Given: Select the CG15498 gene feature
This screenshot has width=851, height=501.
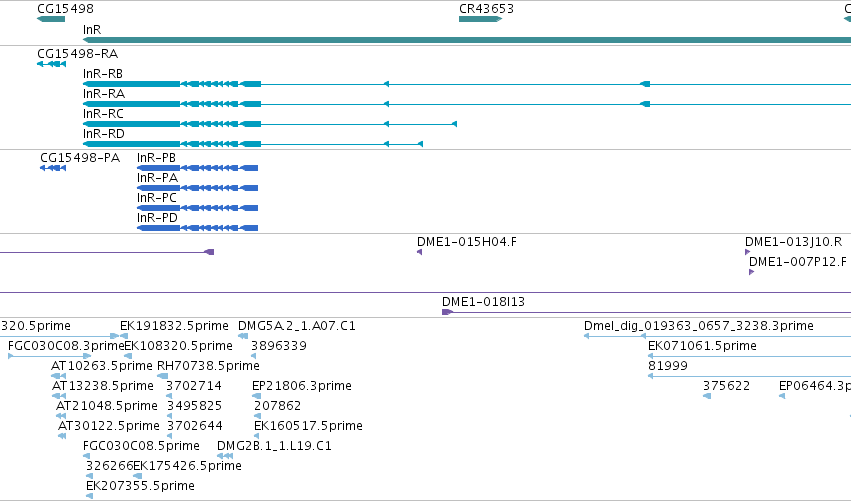Looking at the screenshot, I should click(51, 19).
